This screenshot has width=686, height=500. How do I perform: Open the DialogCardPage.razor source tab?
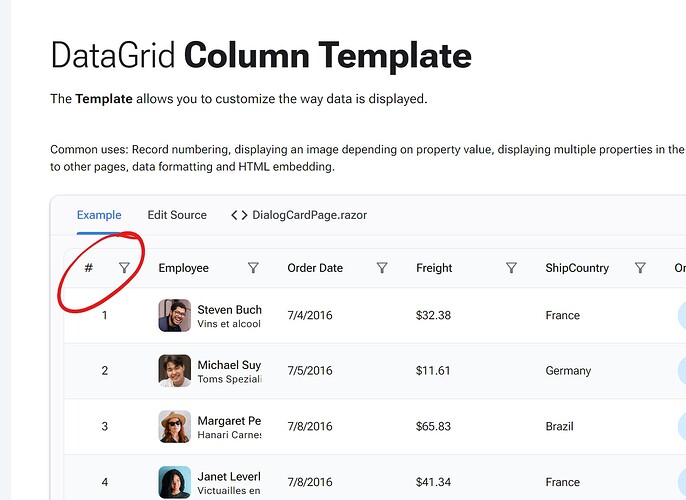309,215
